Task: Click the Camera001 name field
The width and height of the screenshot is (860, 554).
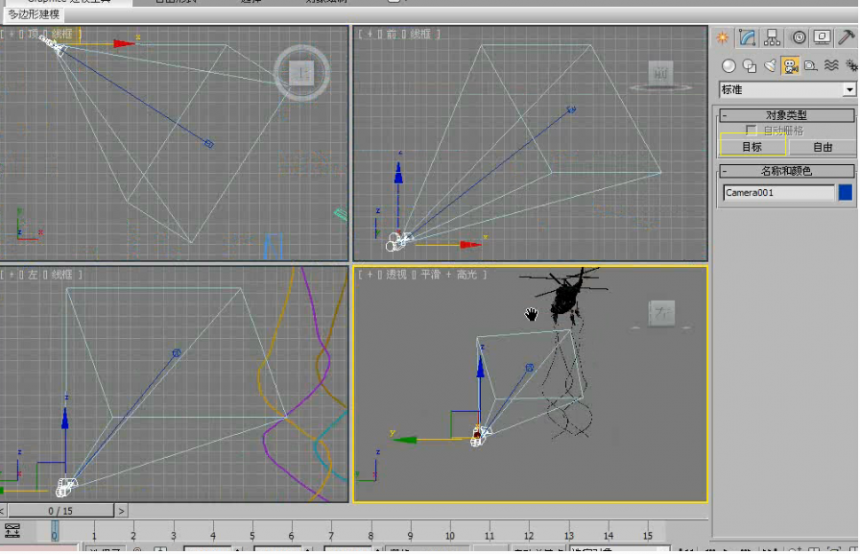Action: pyautogui.click(x=779, y=193)
